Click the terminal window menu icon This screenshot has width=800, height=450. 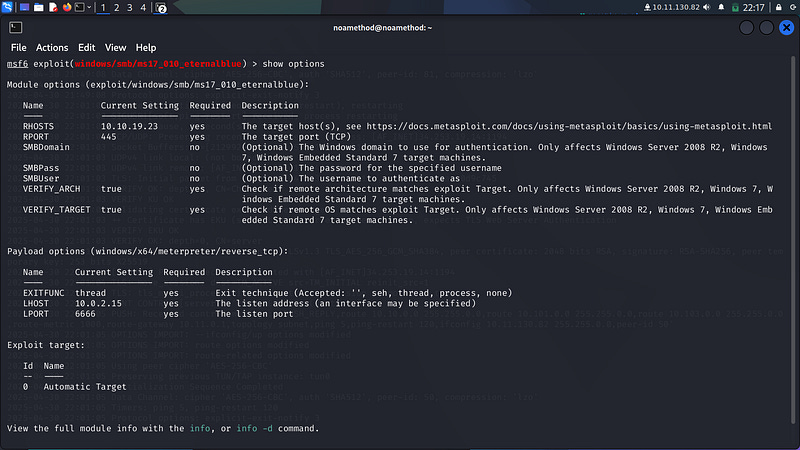pos(15,28)
